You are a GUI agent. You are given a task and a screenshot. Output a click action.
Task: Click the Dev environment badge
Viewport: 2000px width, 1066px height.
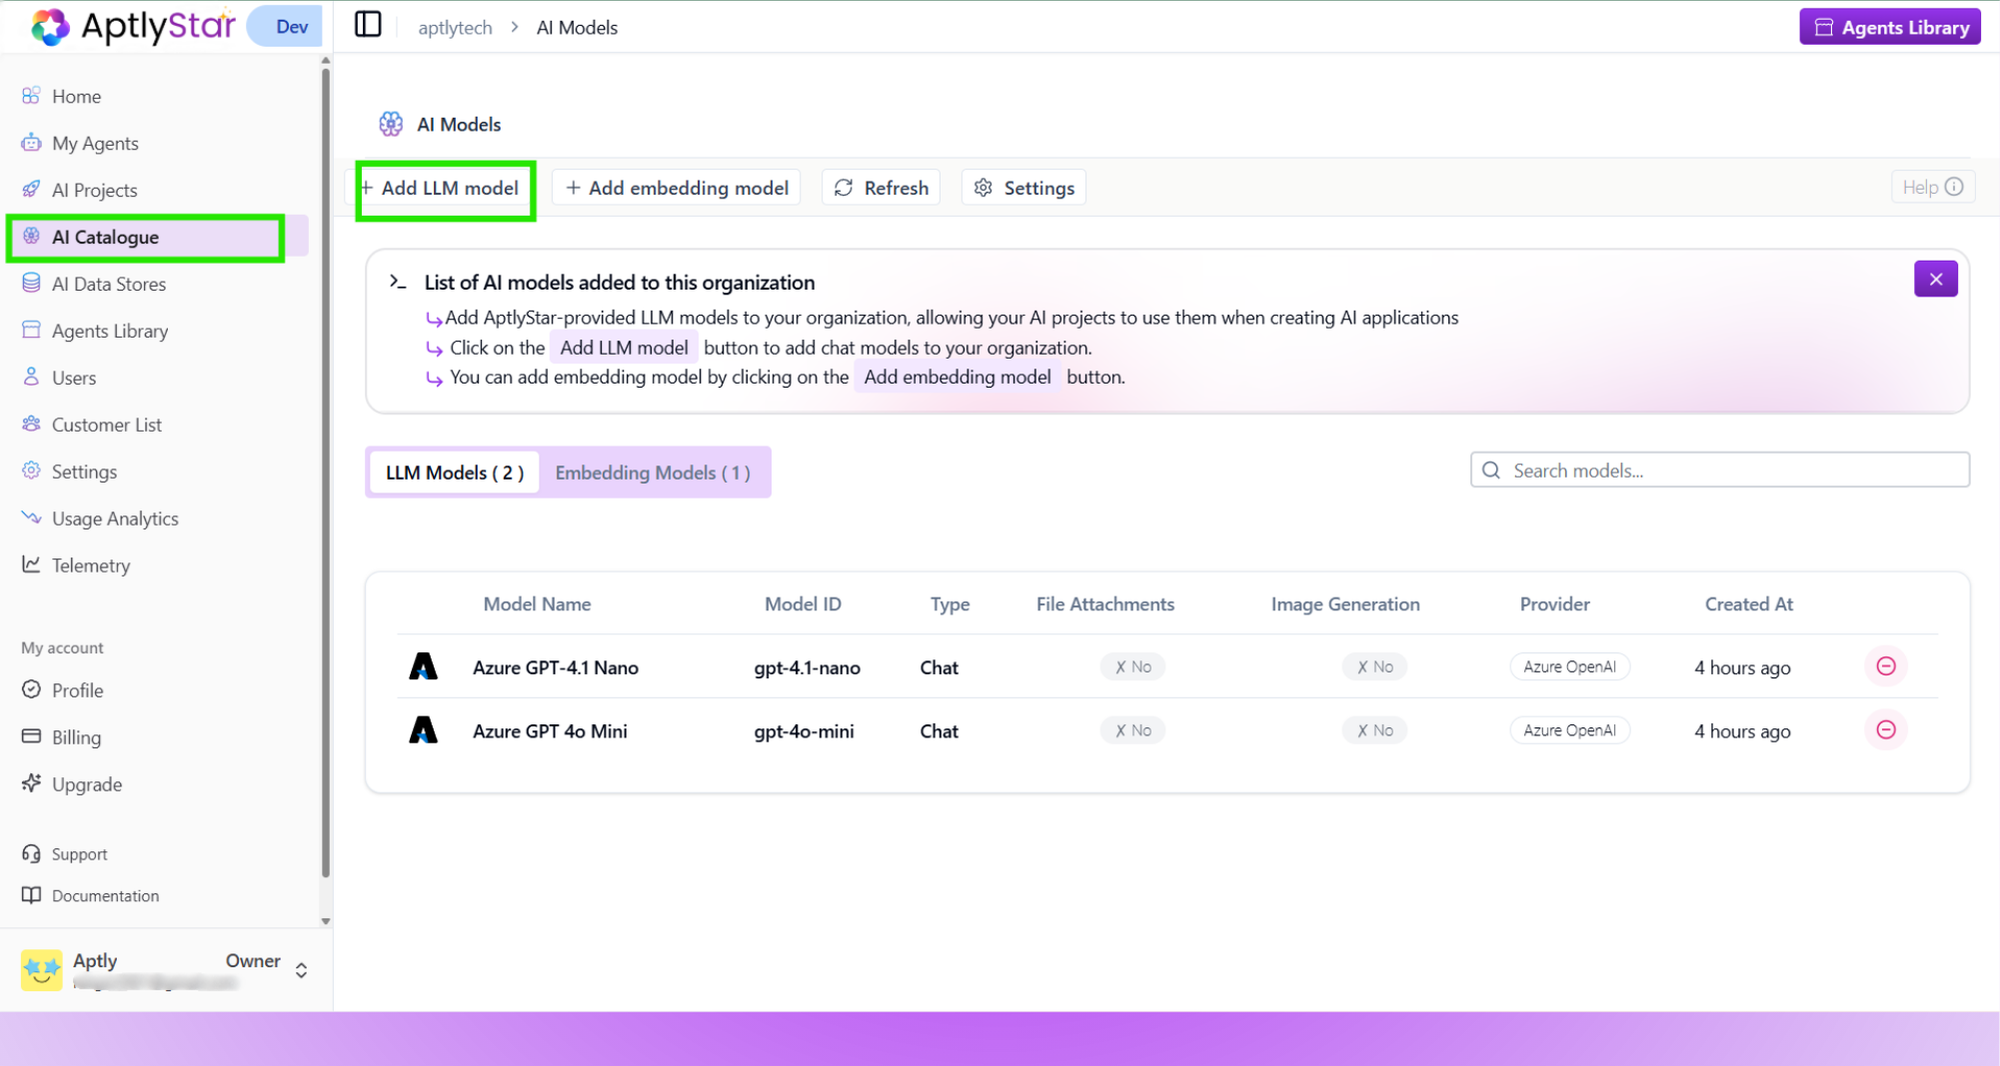pos(287,27)
